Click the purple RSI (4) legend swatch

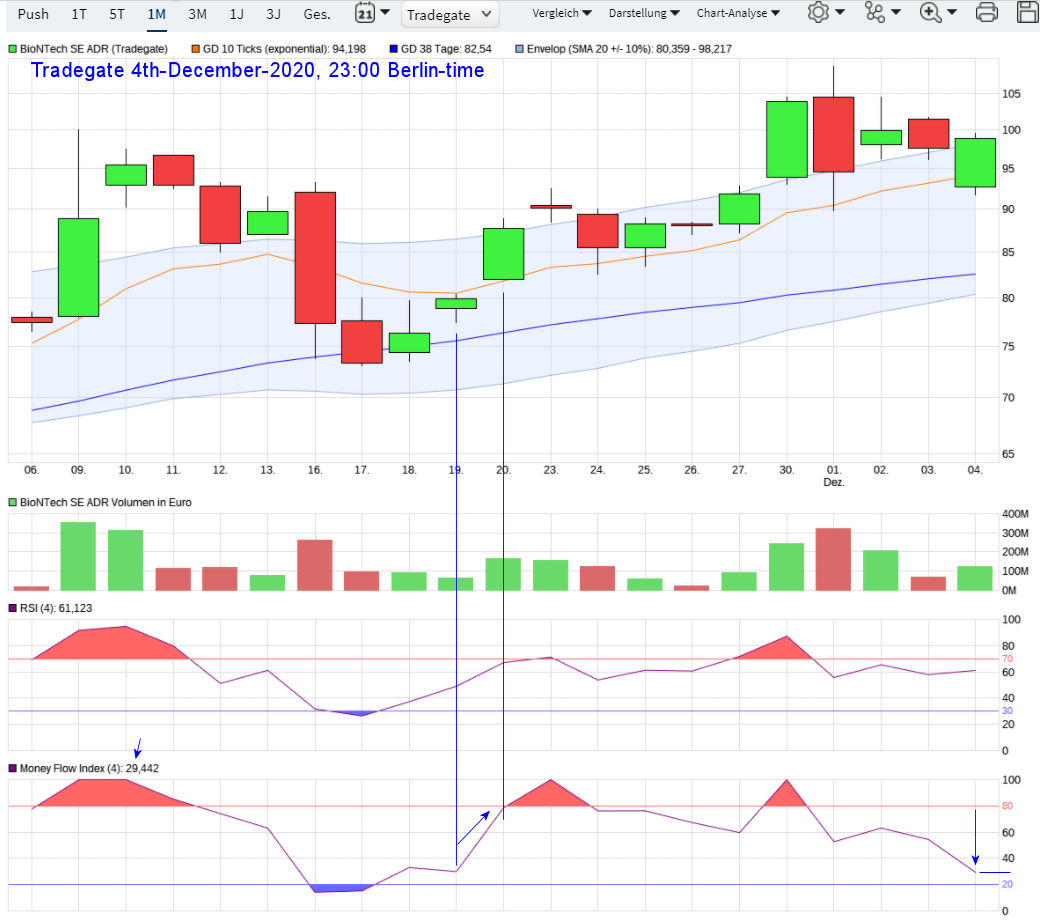click(x=13, y=608)
